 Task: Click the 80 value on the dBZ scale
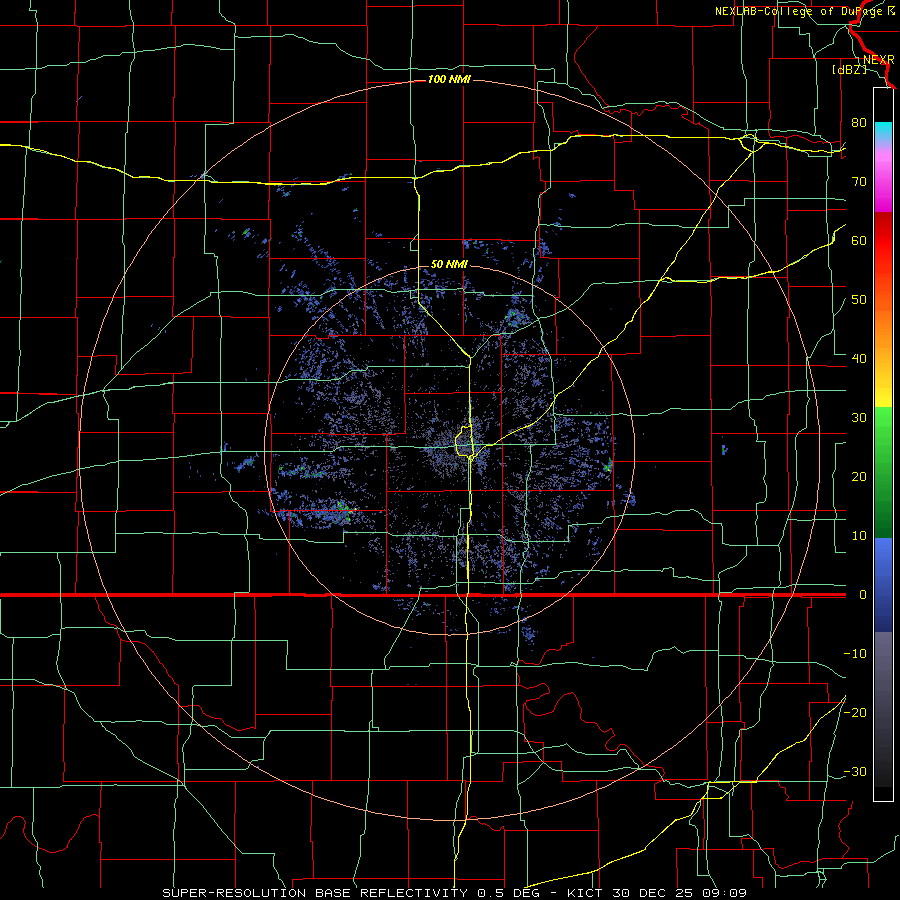coord(859,122)
